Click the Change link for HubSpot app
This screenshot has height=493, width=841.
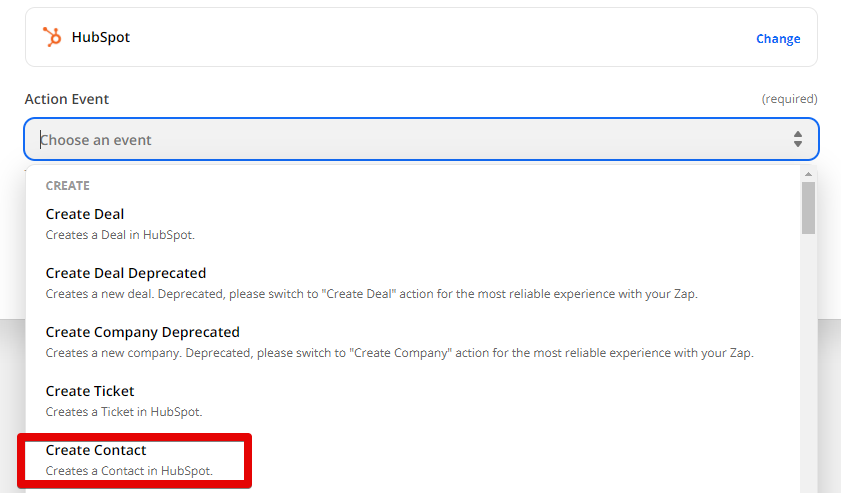(778, 39)
